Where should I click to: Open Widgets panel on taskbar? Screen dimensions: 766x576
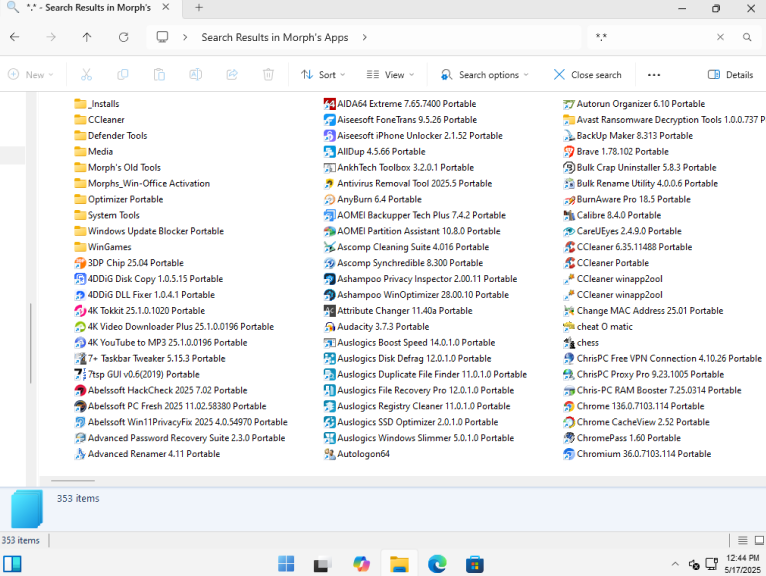[x=12, y=564]
